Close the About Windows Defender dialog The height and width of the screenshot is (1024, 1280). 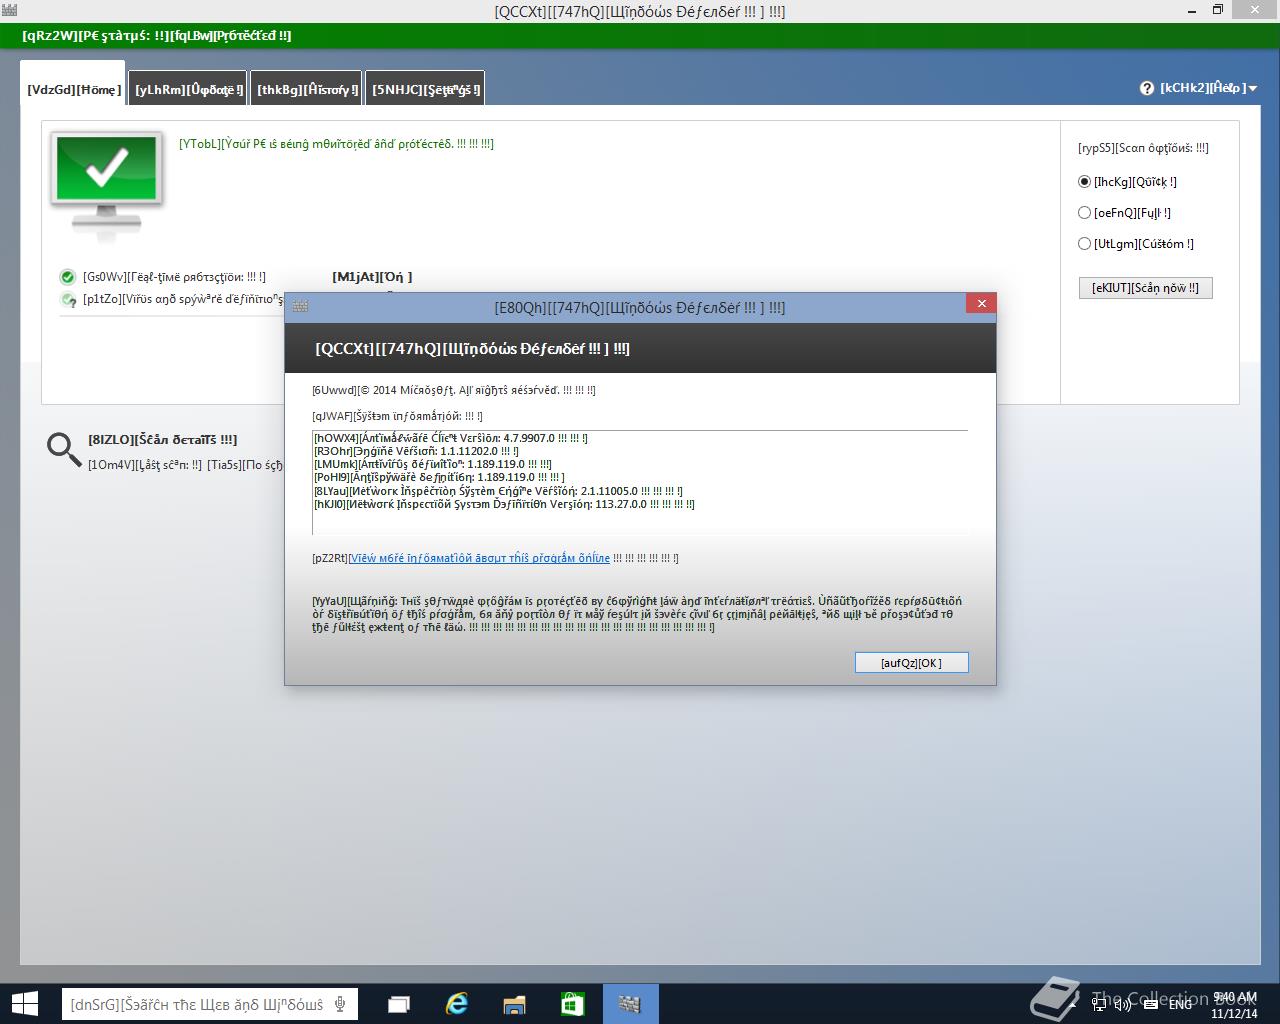click(981, 304)
